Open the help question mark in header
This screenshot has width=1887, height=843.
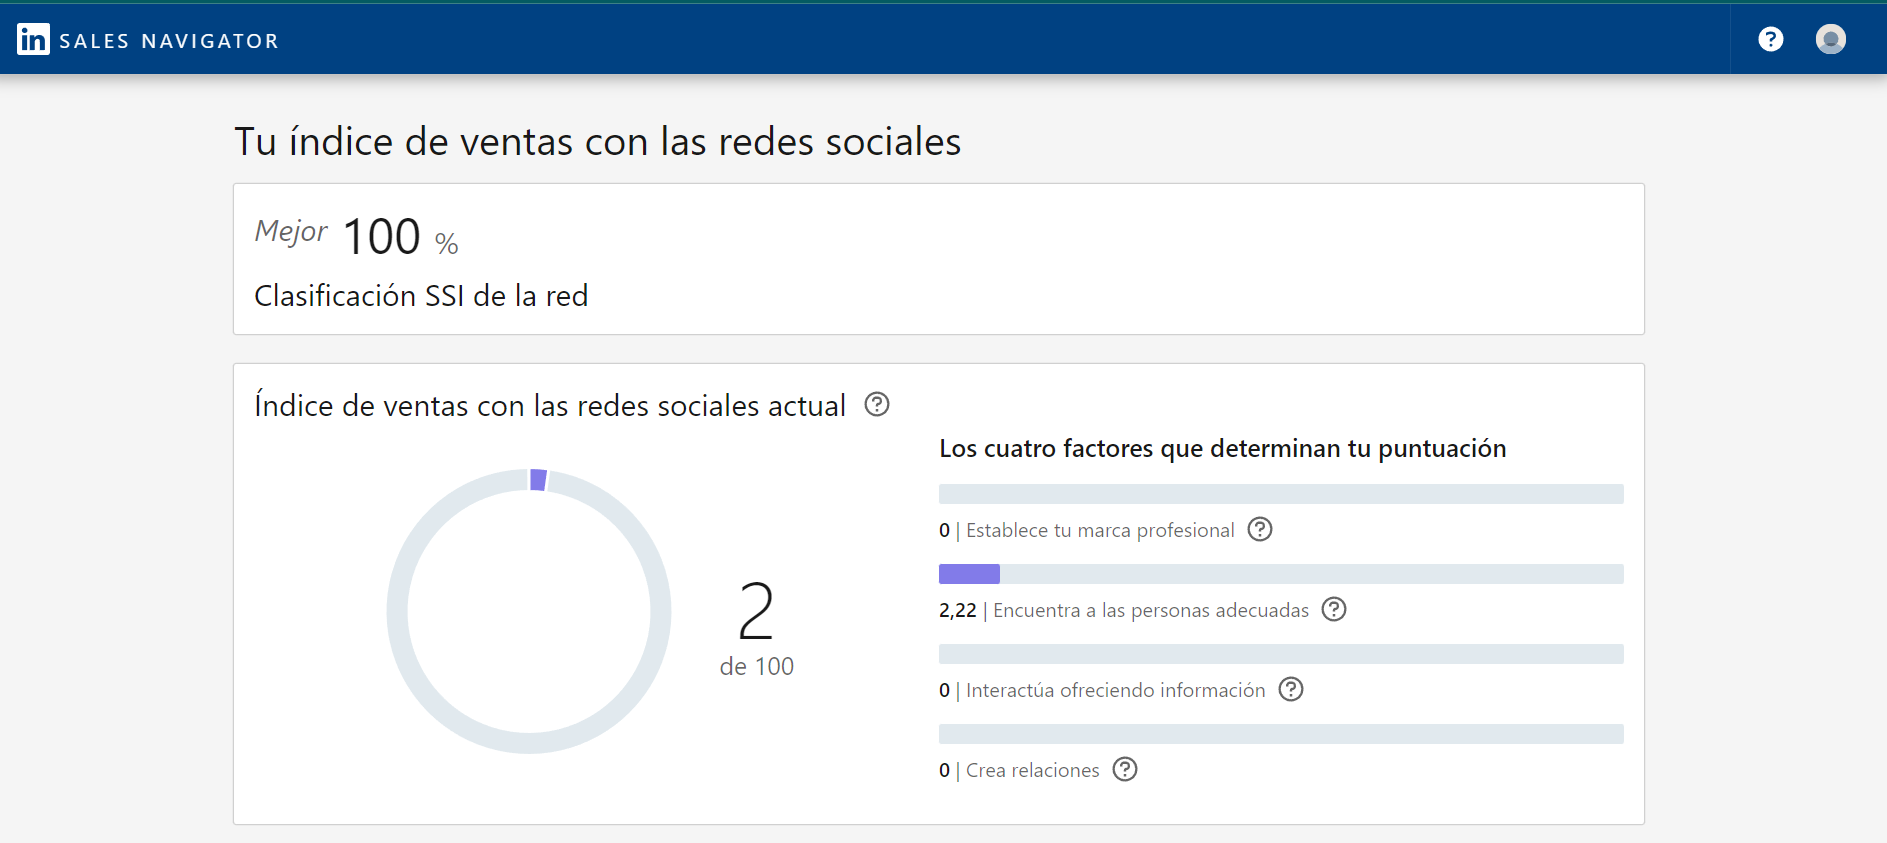tap(1770, 39)
